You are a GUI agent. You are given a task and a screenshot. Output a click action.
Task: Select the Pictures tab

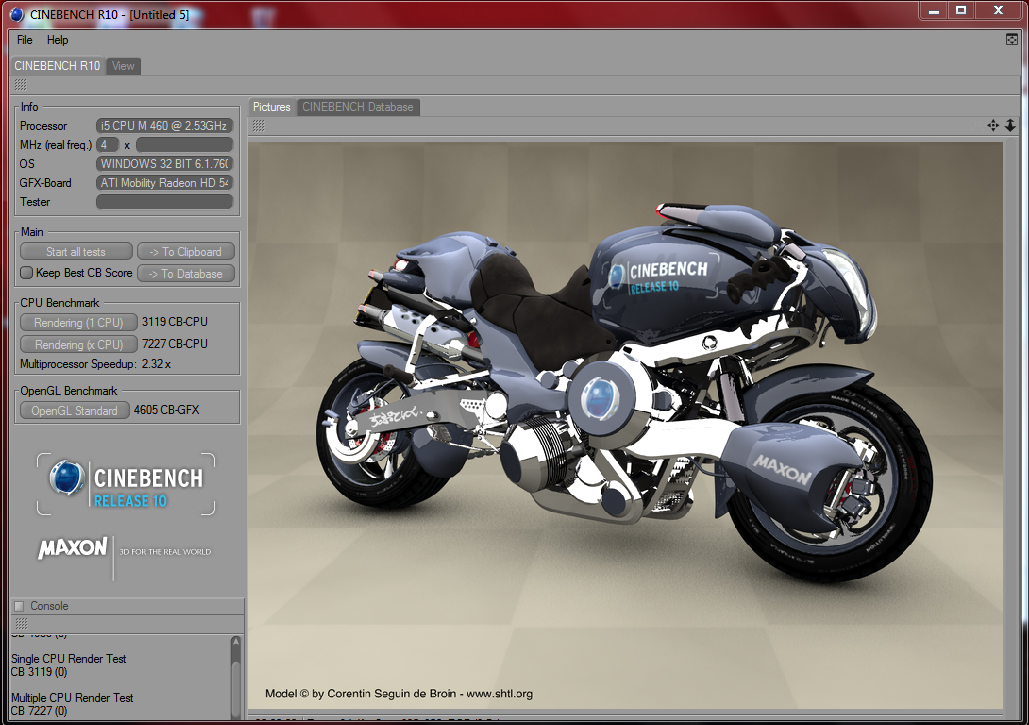(272, 107)
